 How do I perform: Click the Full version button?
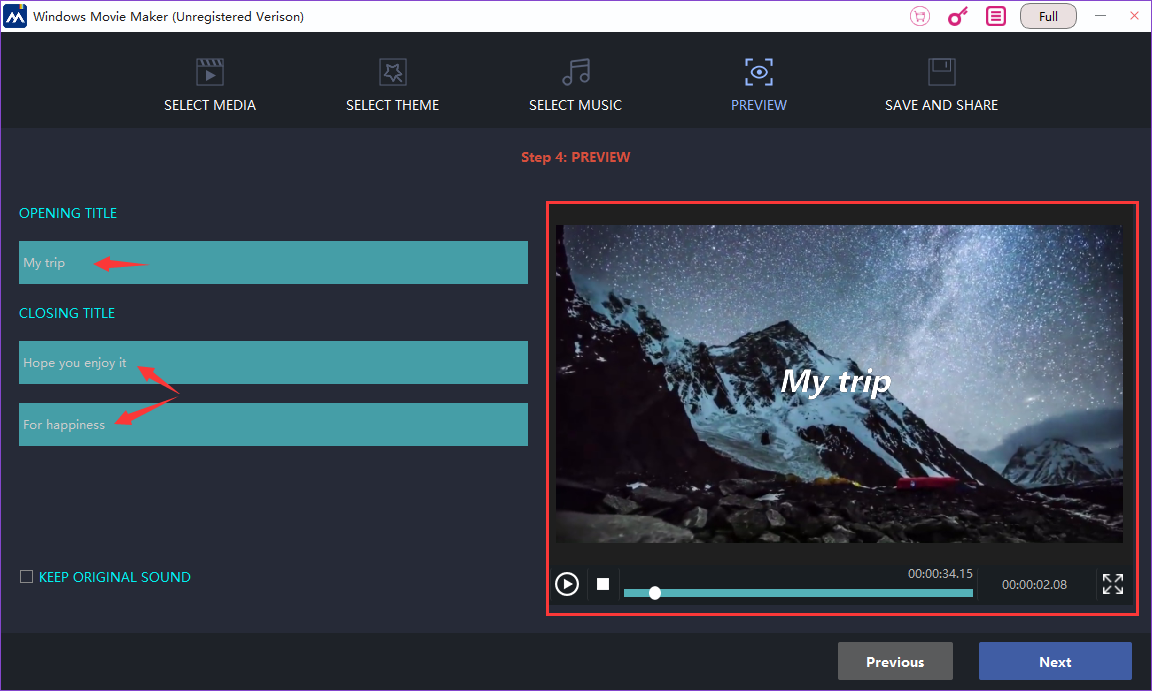tap(1048, 16)
